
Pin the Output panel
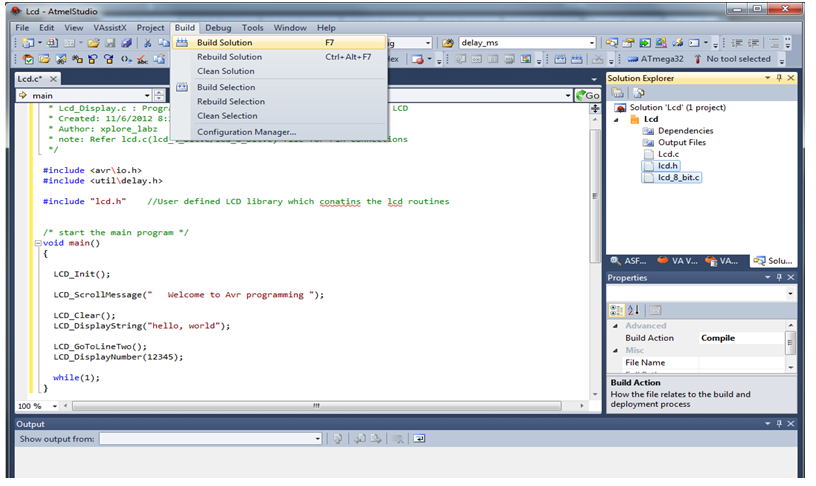click(779, 424)
